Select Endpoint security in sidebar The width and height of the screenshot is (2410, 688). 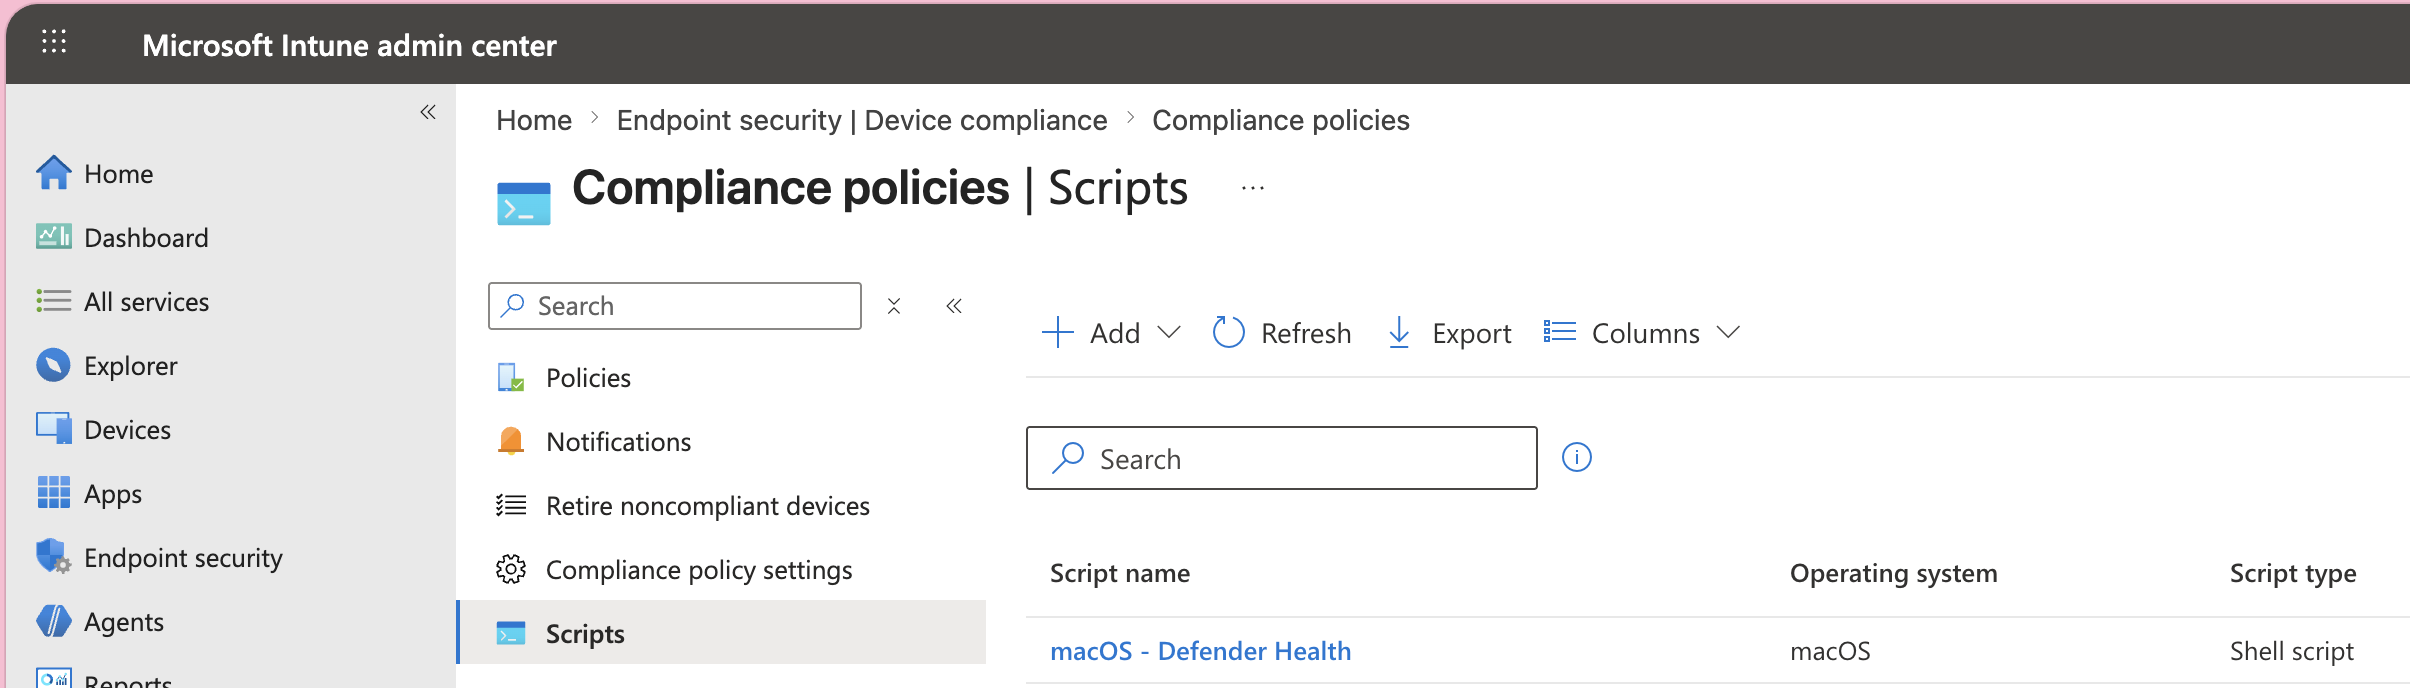click(183, 558)
